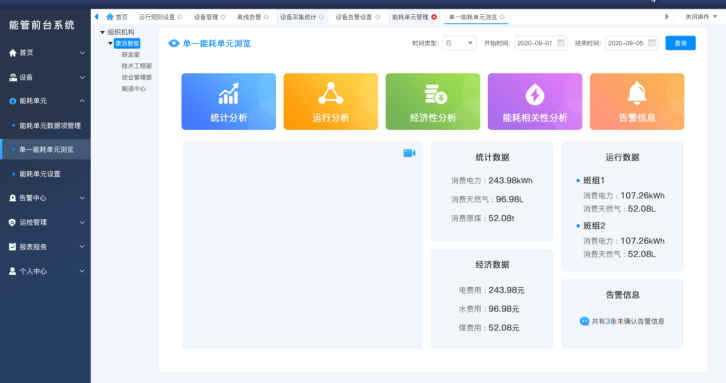This screenshot has width=726, height=383.
Task: Open 能耗单元设置 submenu item
Action: (x=40, y=174)
